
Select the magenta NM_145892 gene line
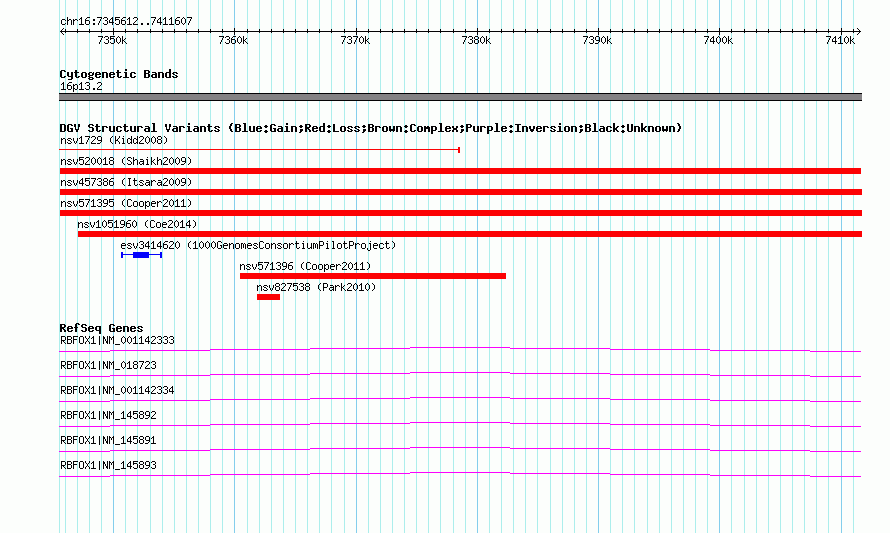click(460, 424)
